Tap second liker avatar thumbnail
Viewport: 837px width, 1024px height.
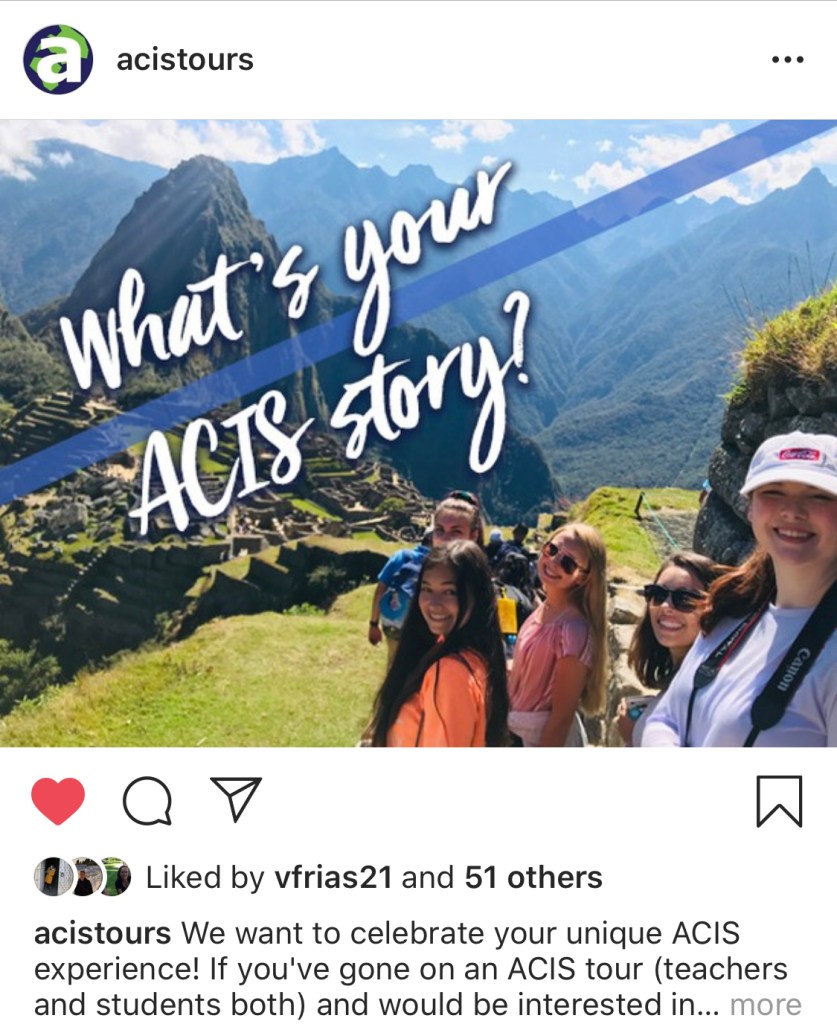pos(84,876)
